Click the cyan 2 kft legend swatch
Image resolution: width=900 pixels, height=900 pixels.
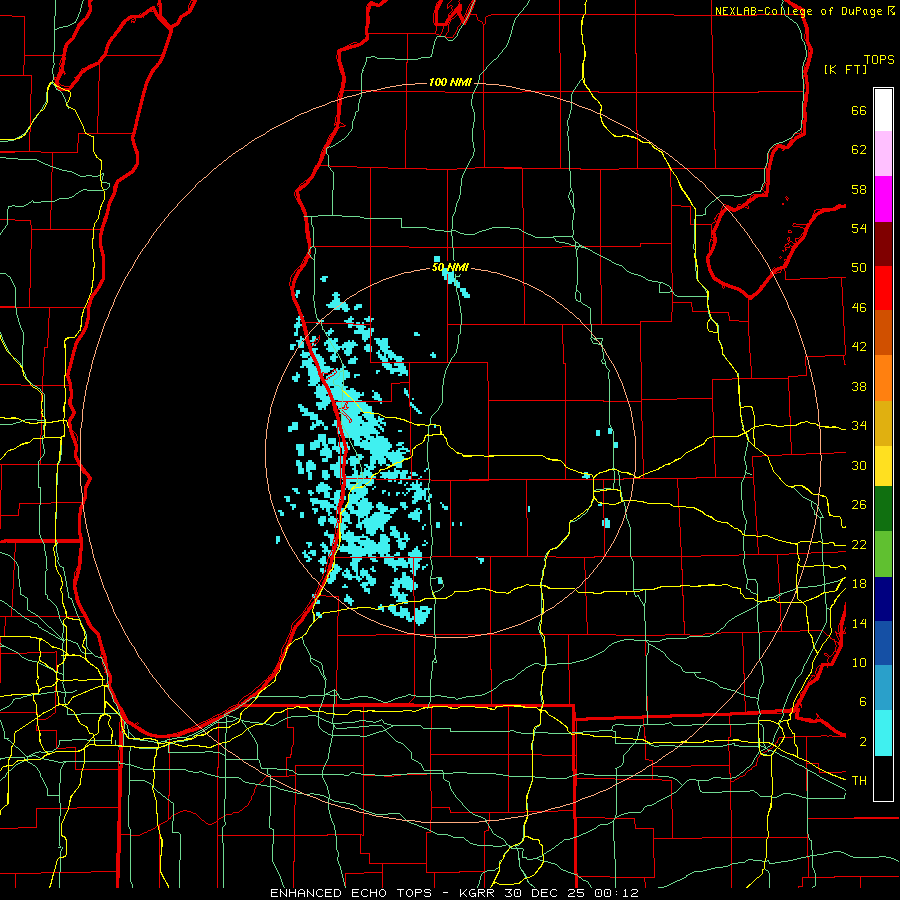click(883, 733)
